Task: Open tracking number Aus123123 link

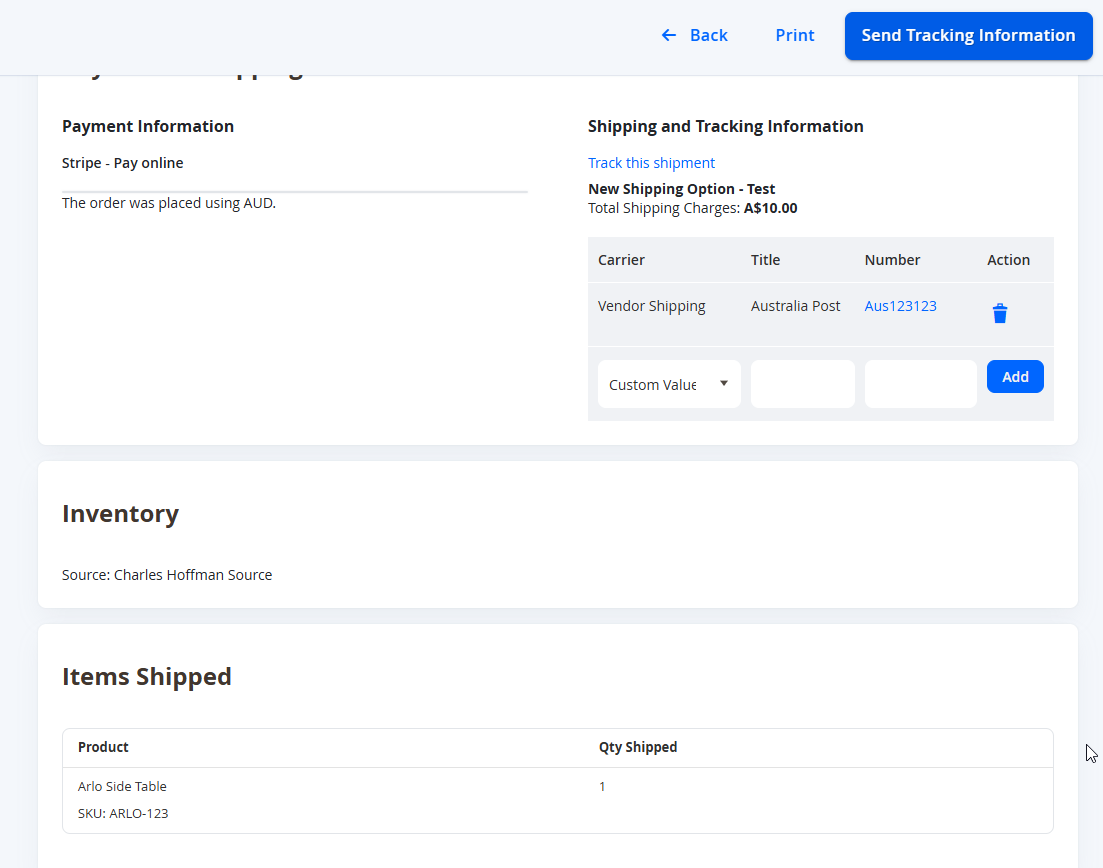Action: [900, 306]
